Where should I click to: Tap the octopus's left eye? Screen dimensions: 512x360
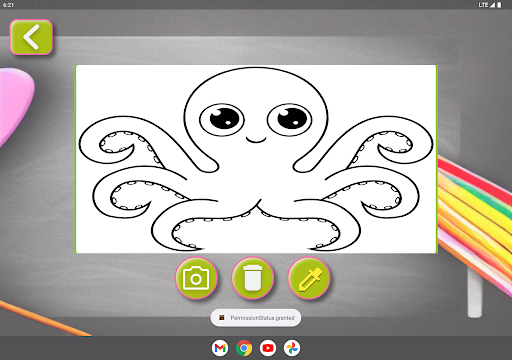pos(222,119)
